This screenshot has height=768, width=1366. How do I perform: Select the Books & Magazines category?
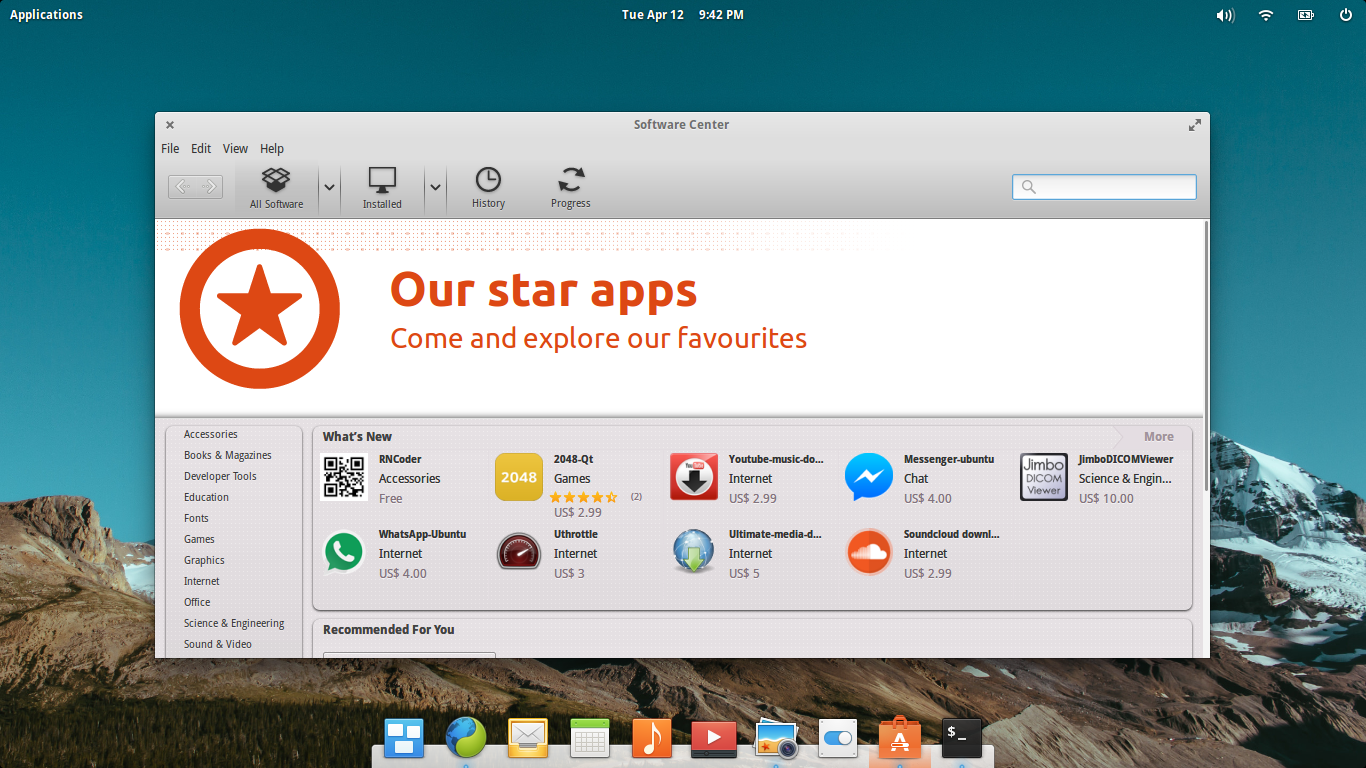point(228,455)
